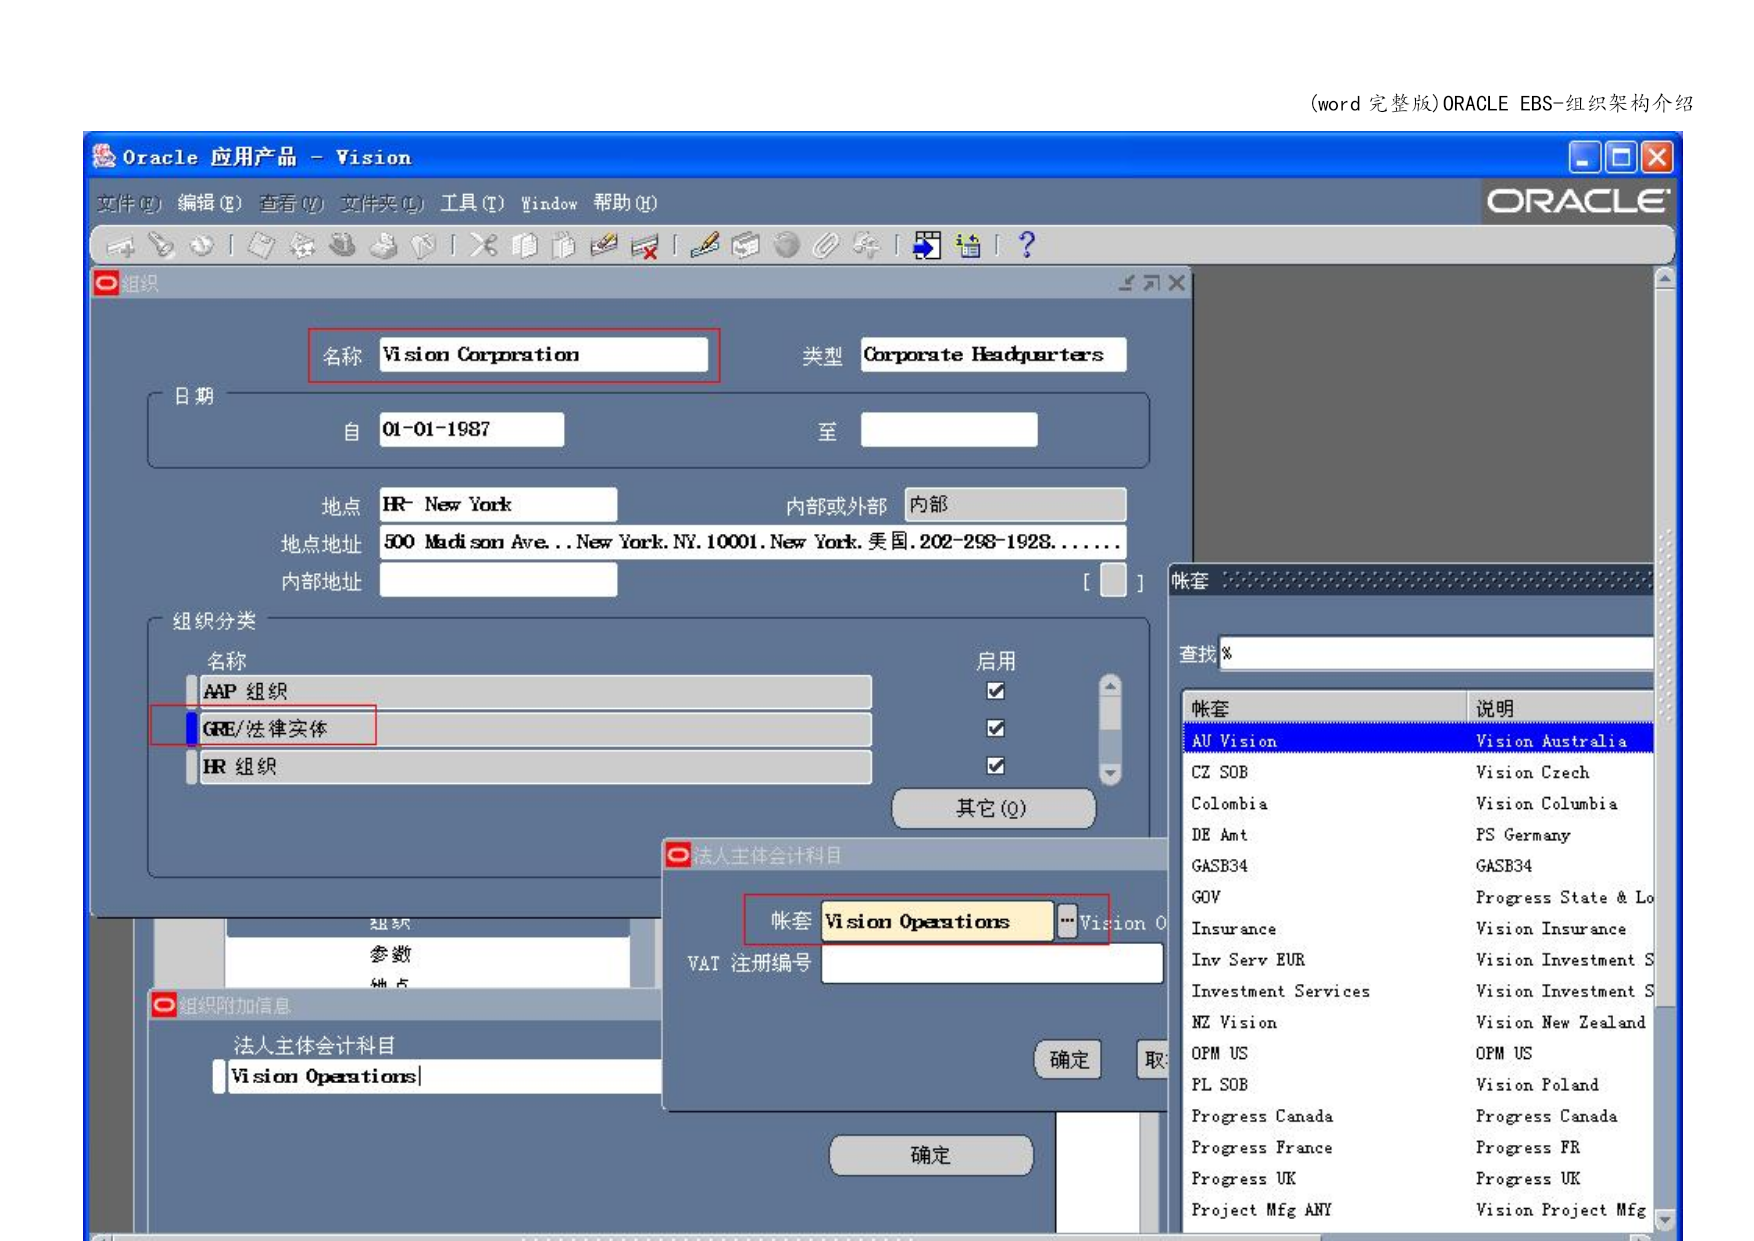Click the VAT 注册编号 input field

[x=992, y=963]
